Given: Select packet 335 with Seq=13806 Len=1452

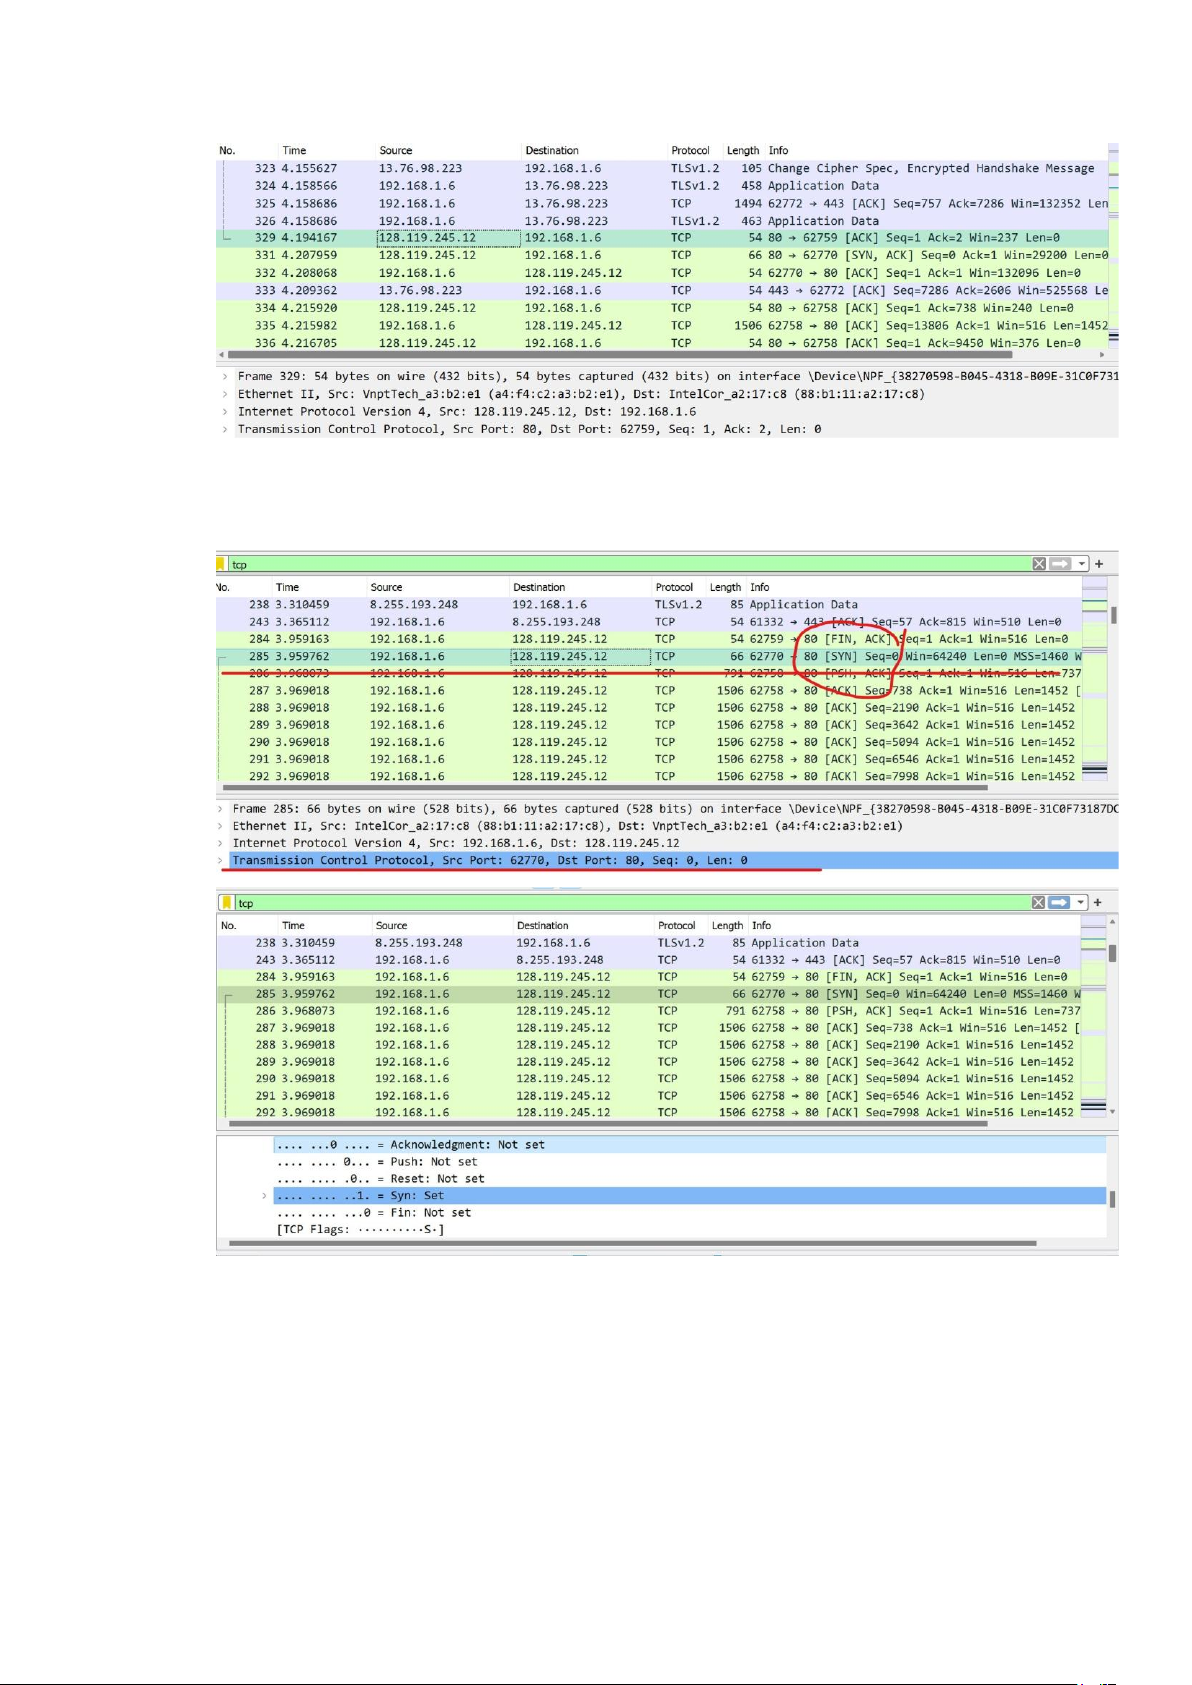Looking at the screenshot, I should 662,325.
